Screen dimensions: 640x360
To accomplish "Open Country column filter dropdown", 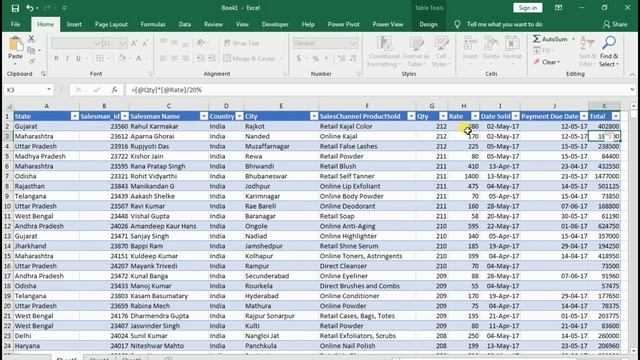I will 239,116.
